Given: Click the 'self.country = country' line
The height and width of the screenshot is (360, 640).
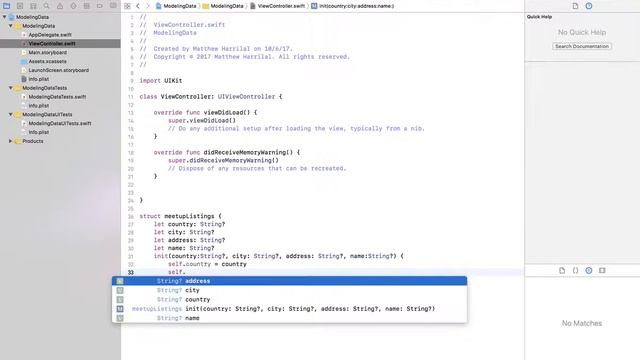Looking at the screenshot, I should pyautogui.click(x=207, y=264).
